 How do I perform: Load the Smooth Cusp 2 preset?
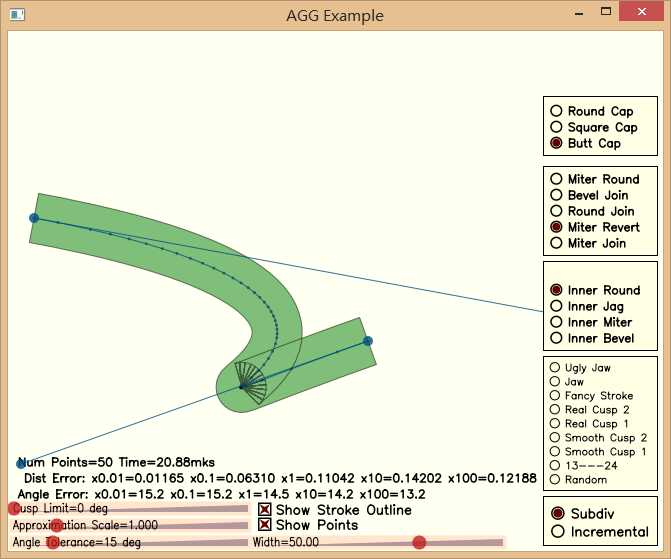[598, 437]
